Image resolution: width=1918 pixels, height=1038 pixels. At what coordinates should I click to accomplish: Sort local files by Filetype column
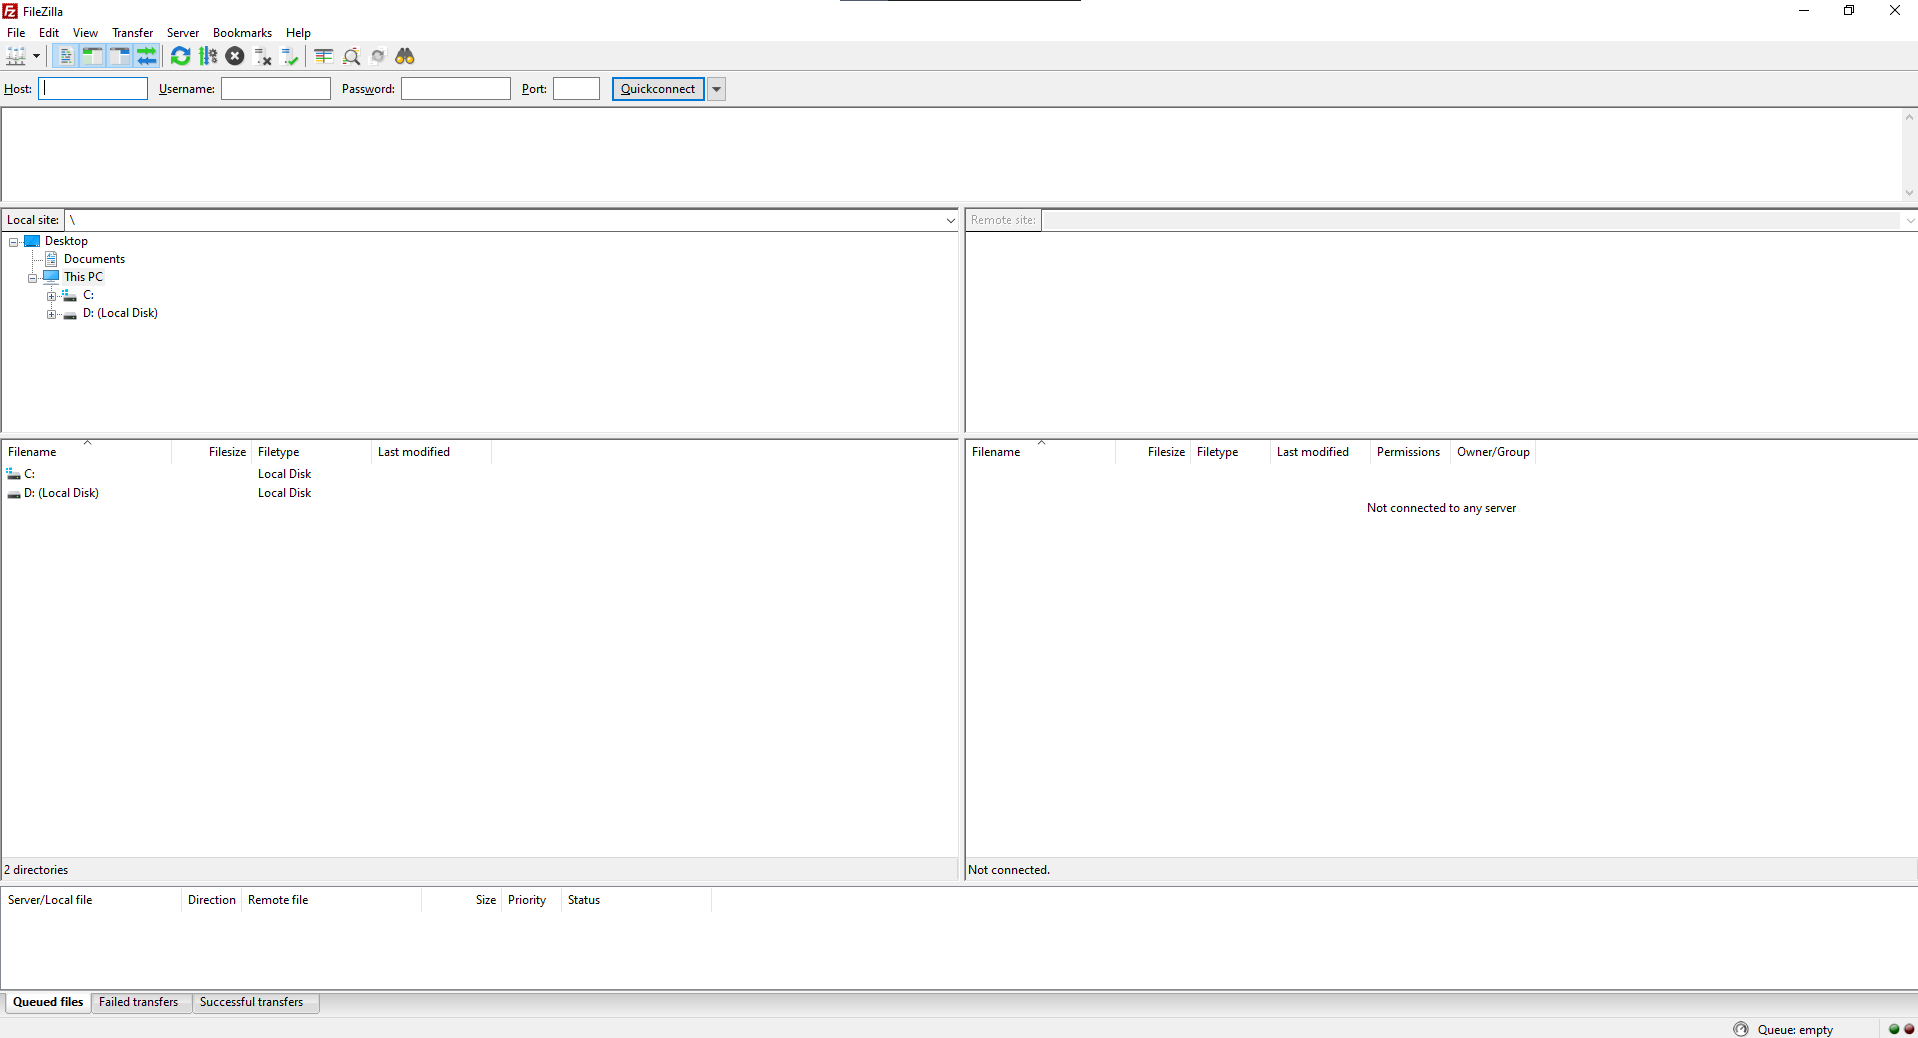[311, 452]
